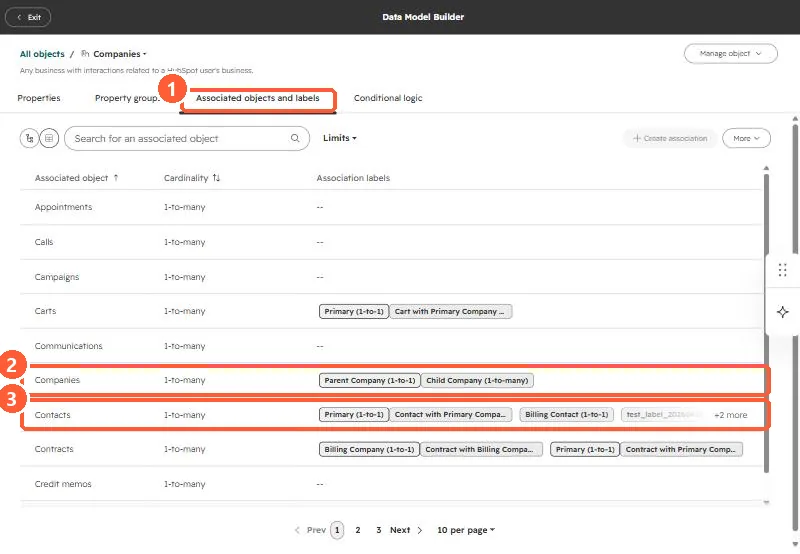Open the Manage object dropdown
Image resolution: width=800 pixels, height=554 pixels.
click(730, 54)
